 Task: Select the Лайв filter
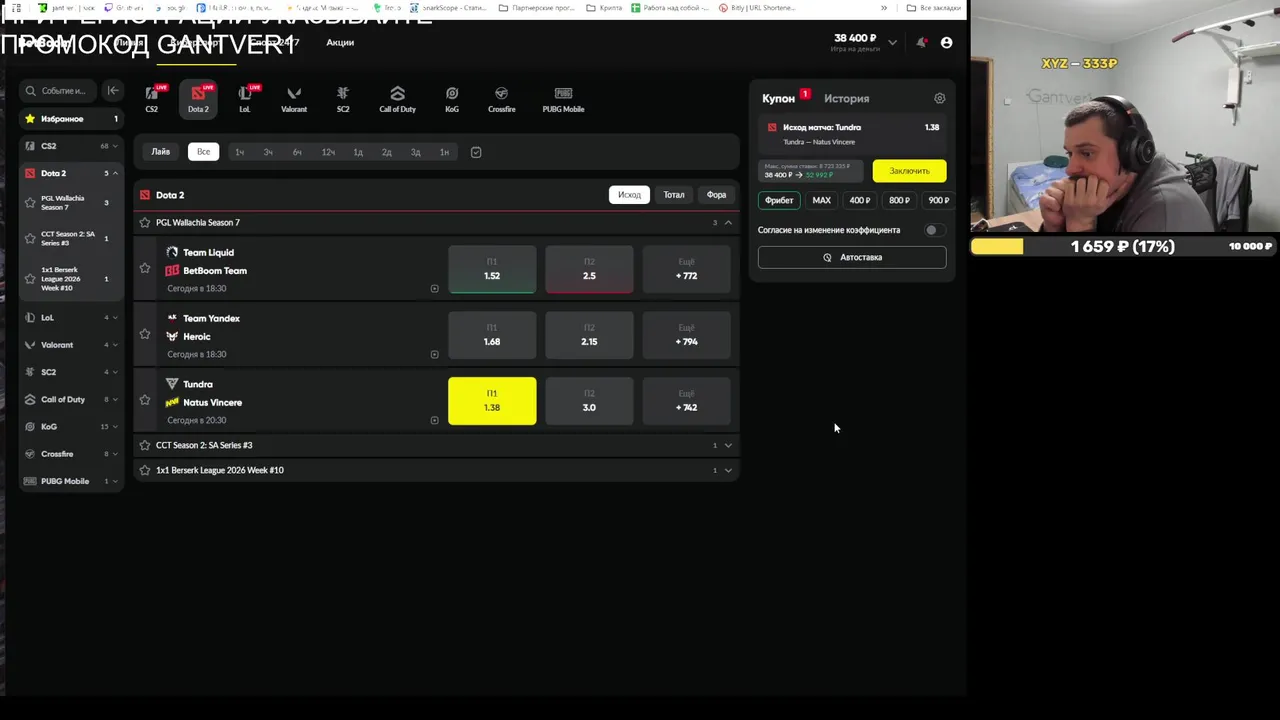[161, 152]
